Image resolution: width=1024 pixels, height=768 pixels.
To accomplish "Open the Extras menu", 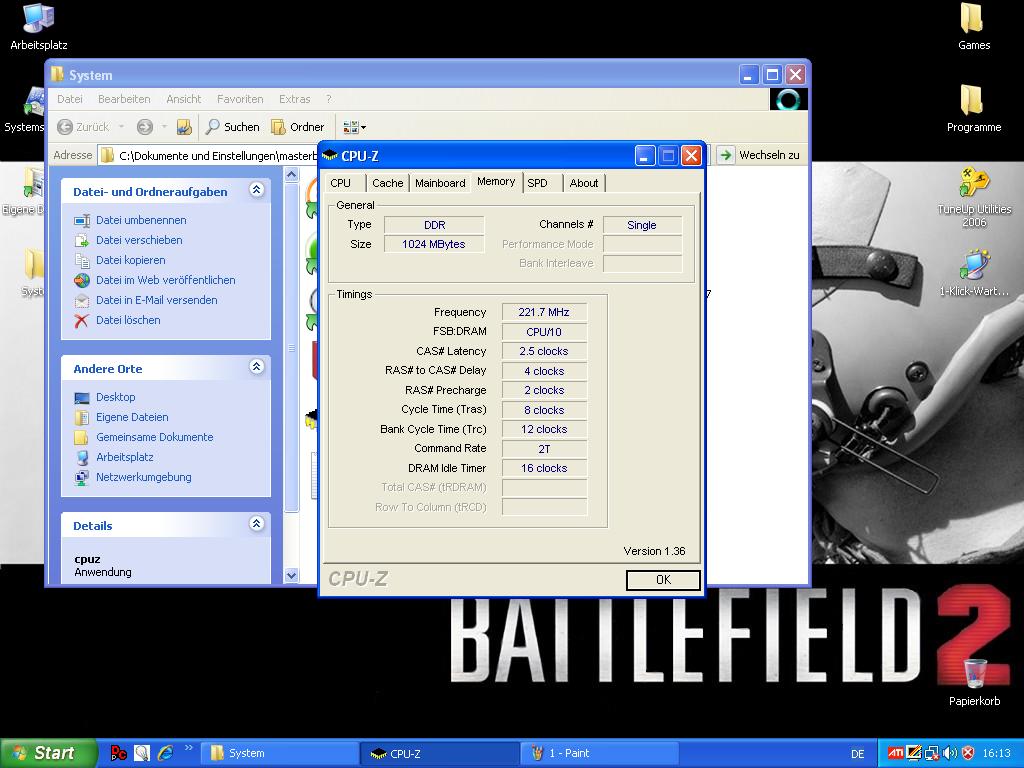I will click(295, 99).
